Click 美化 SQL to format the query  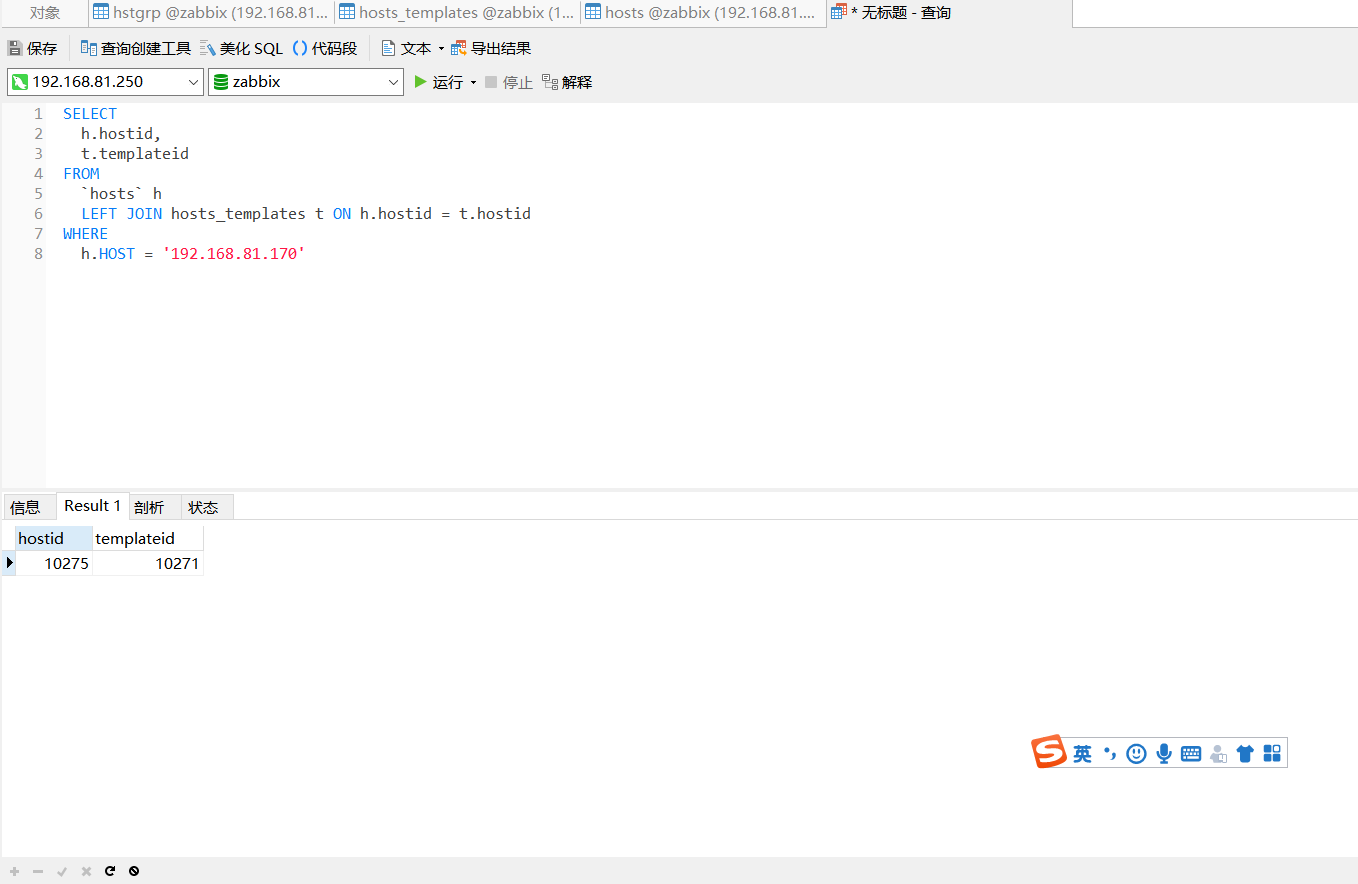click(241, 48)
